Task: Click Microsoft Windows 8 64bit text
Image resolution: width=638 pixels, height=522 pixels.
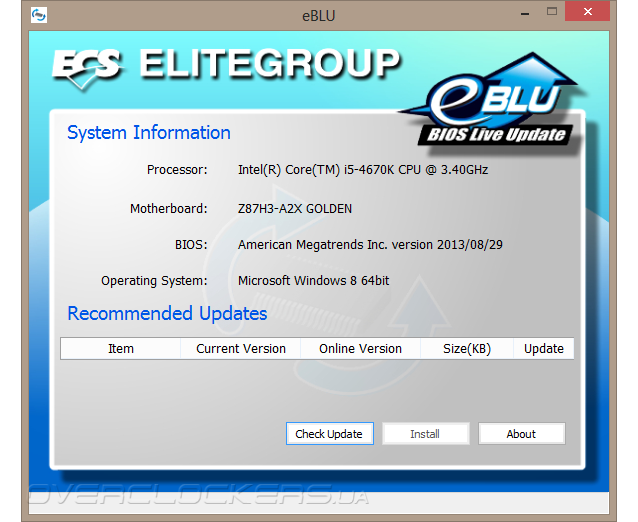Action: tap(313, 281)
